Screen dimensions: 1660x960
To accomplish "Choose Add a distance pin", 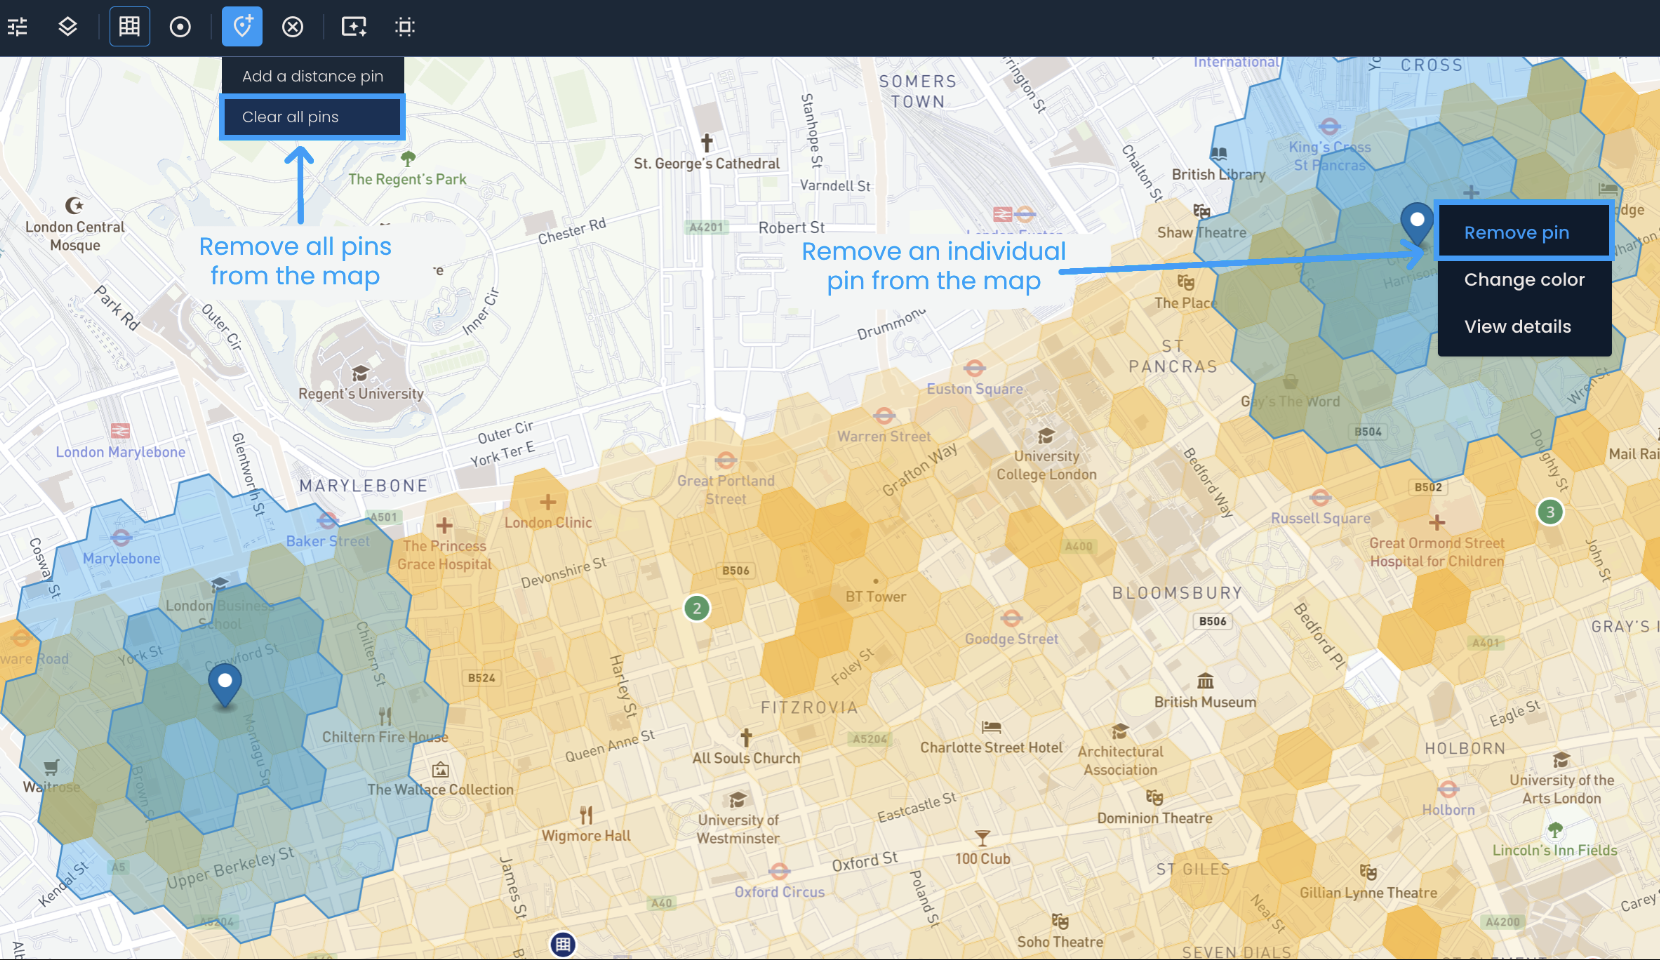I will [x=313, y=76].
